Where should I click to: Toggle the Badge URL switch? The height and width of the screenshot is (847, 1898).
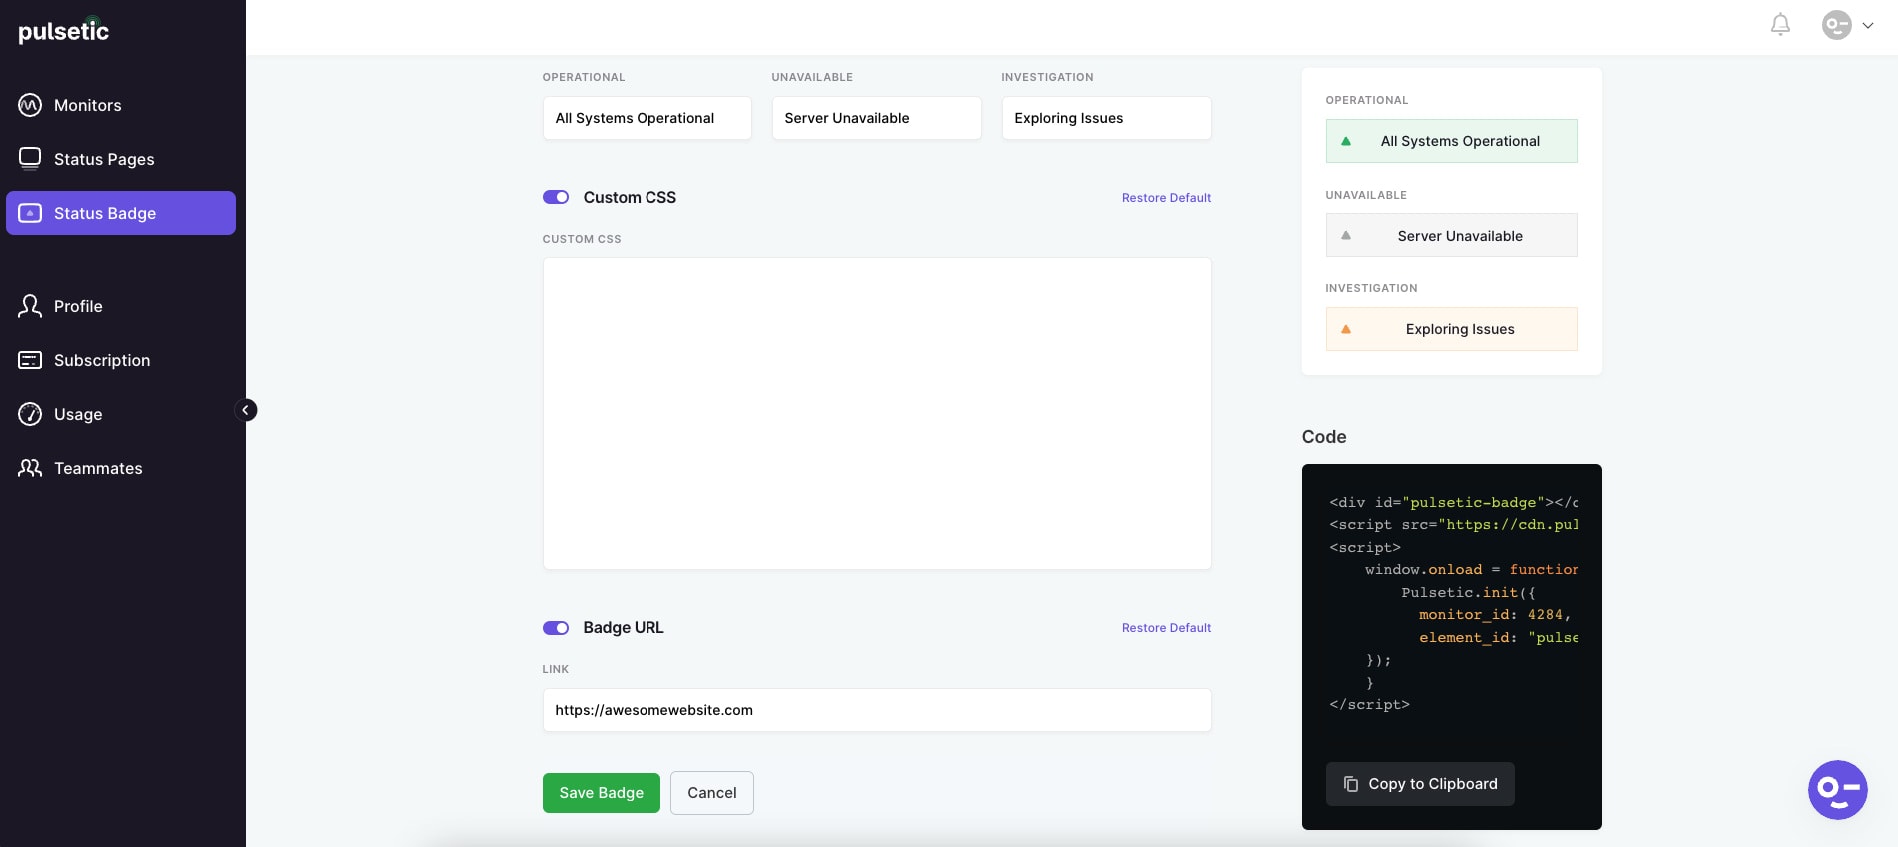pos(556,628)
